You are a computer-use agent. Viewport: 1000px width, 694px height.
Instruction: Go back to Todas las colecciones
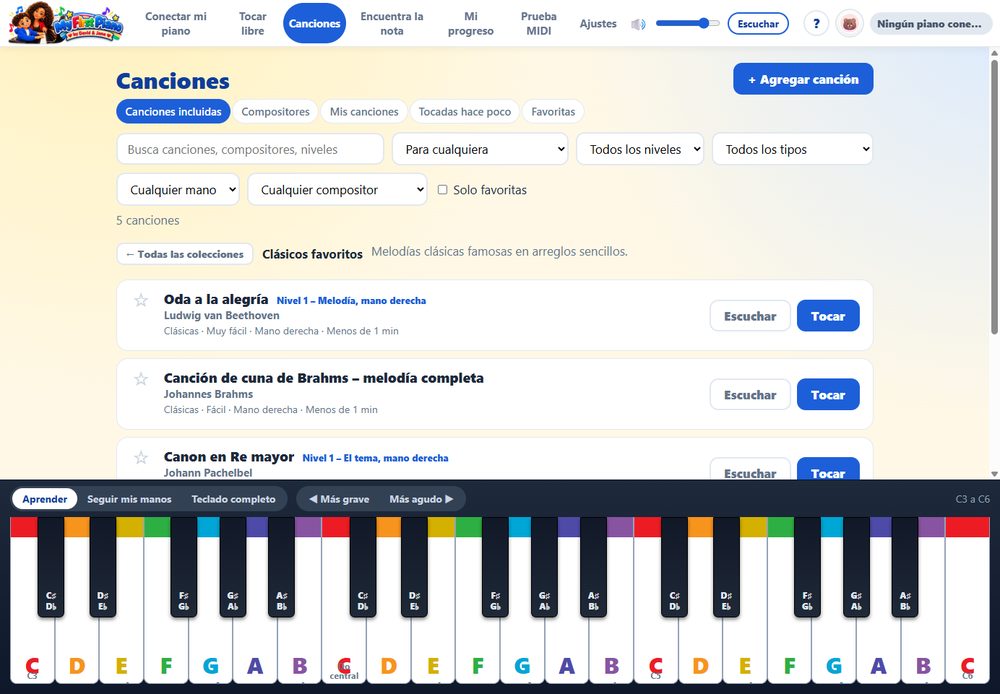185,254
